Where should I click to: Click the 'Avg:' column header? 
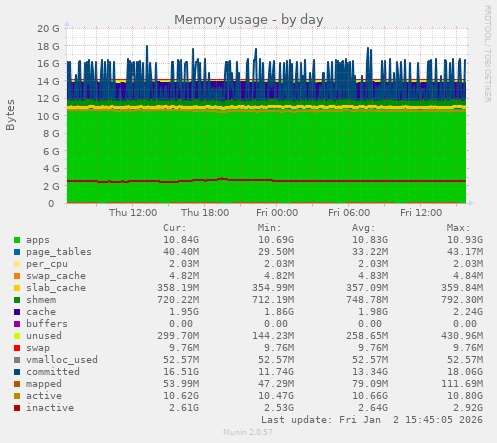click(364, 228)
